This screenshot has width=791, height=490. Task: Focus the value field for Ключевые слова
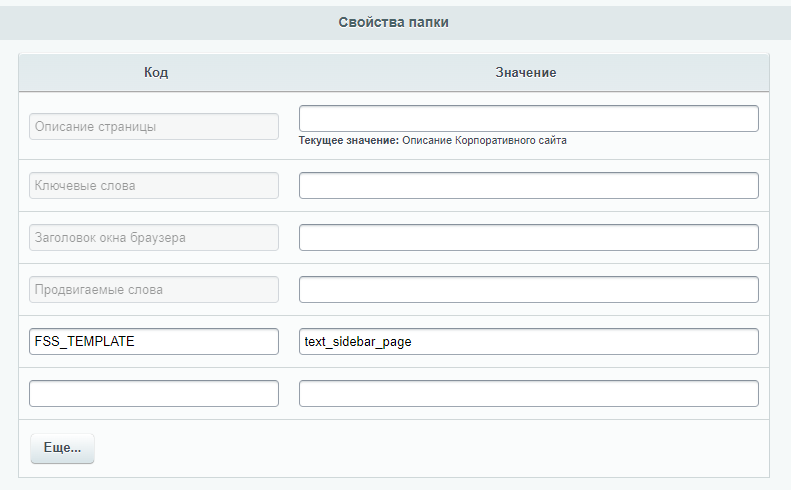(x=529, y=186)
